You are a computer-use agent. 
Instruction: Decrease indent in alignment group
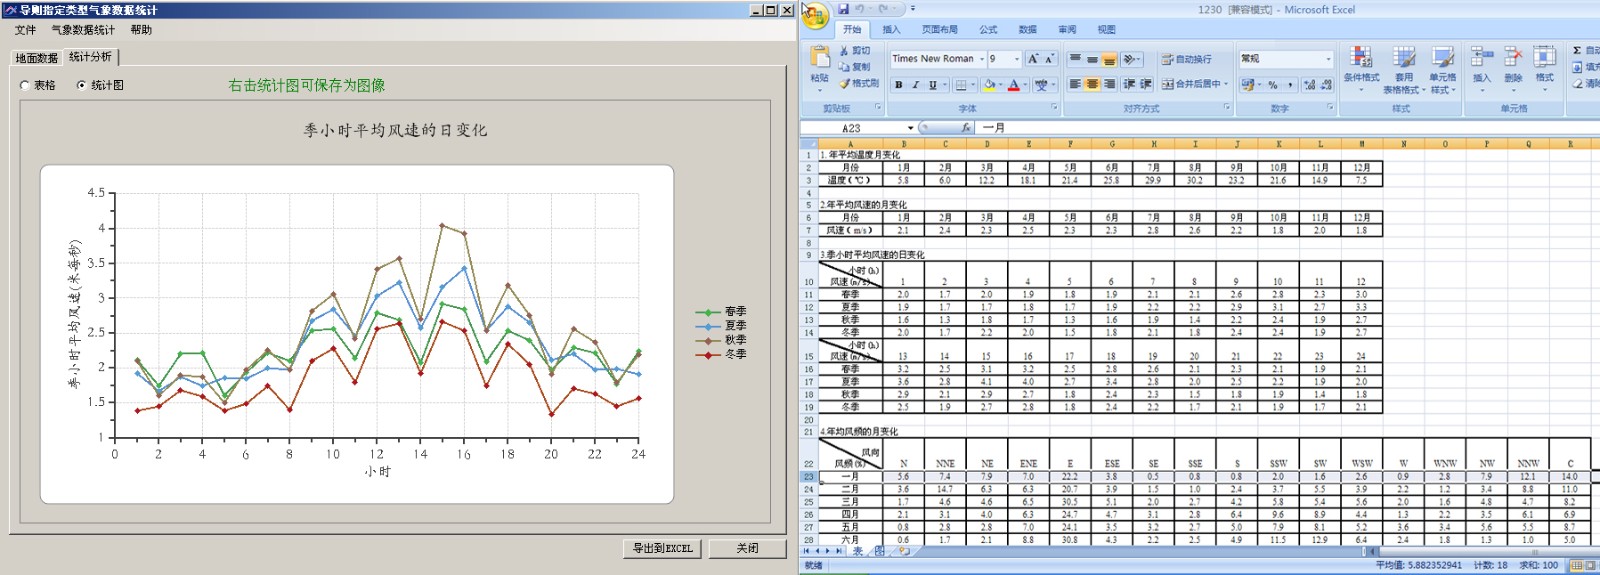(1129, 85)
